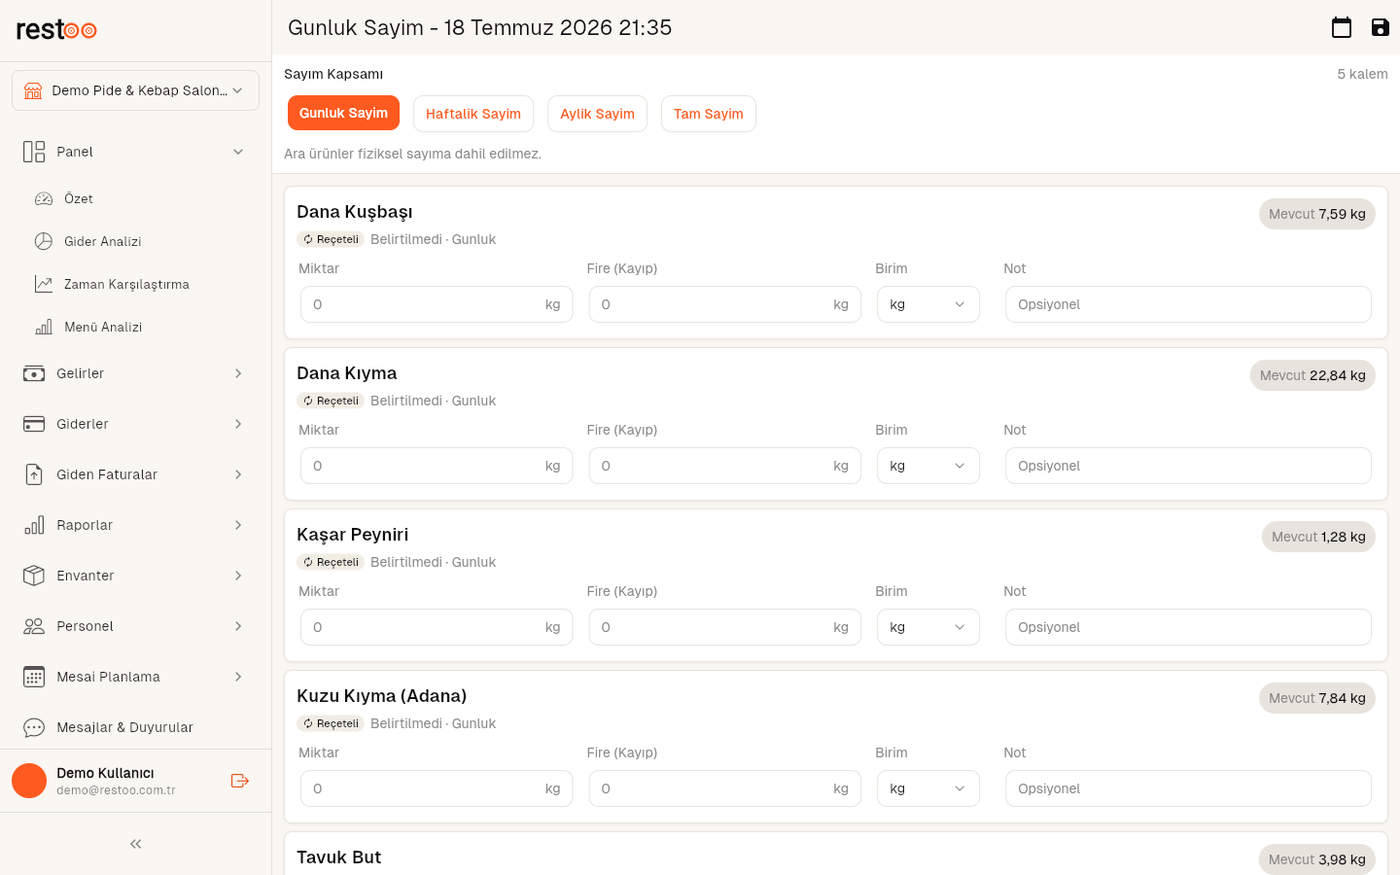
Task: Open Birim dropdown for Kuzu Kıyma (Adana)
Action: point(928,789)
